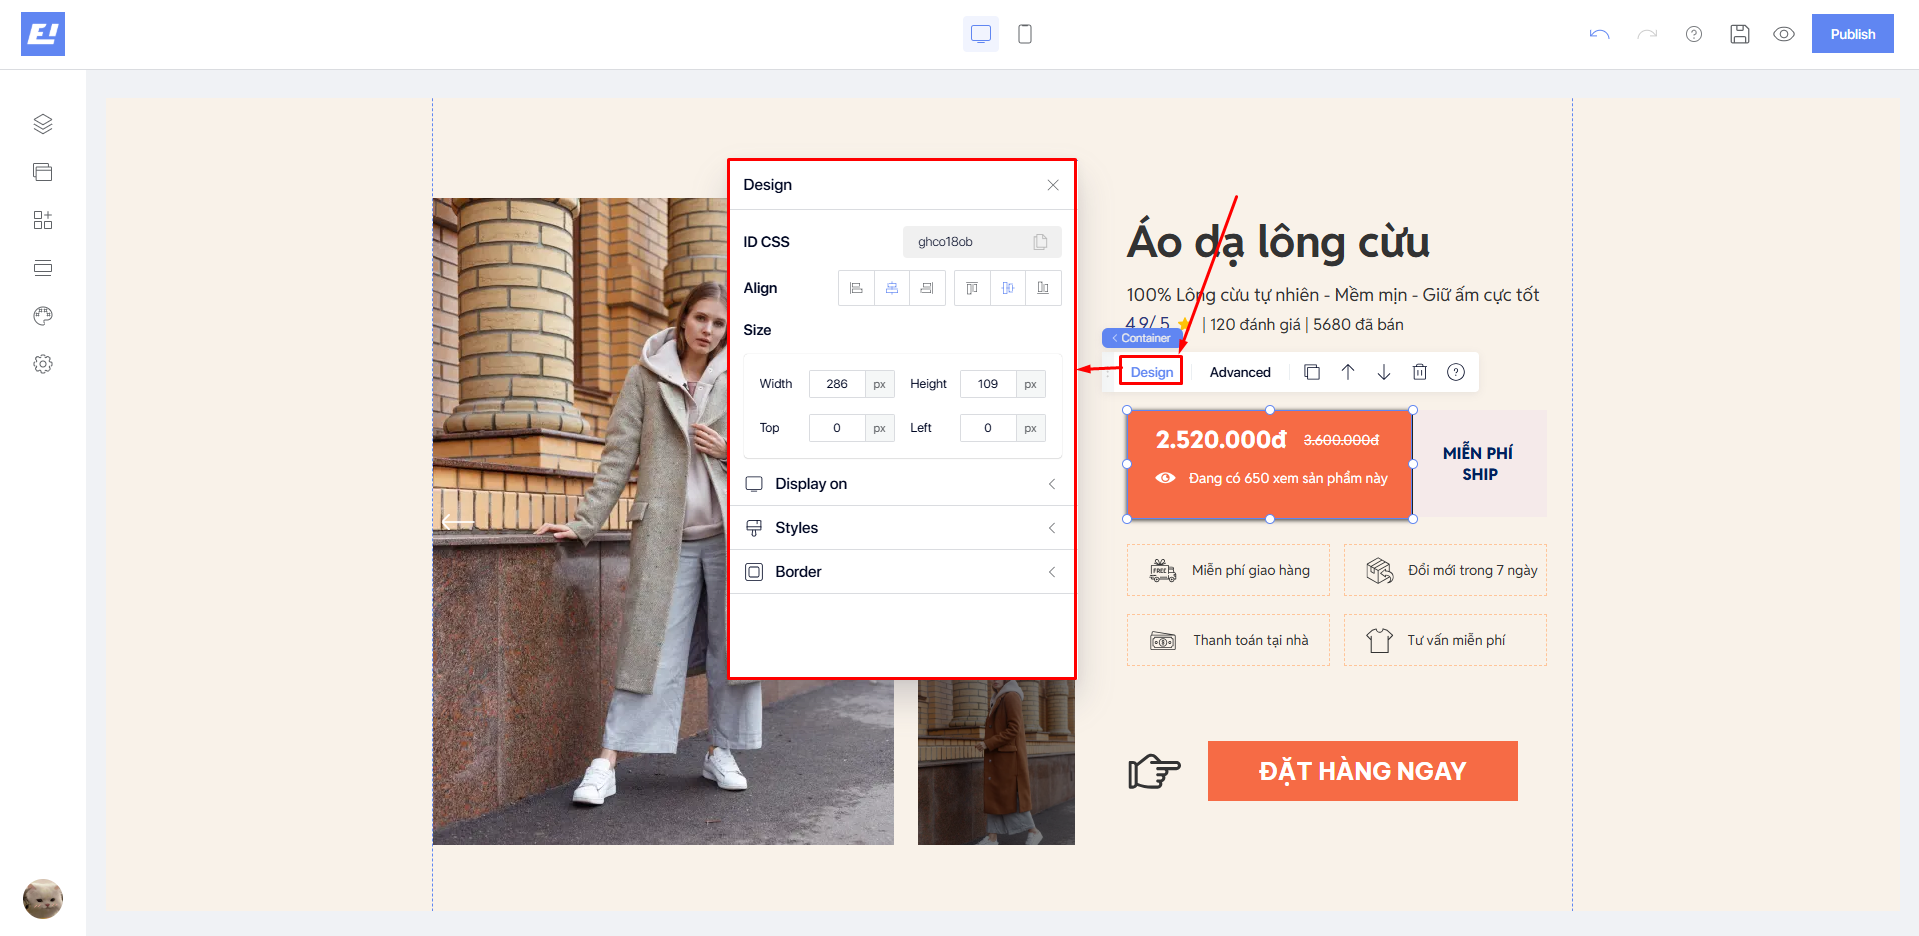Click the ĐẶT HÀNG NGAY order button
This screenshot has width=1919, height=936.
(x=1362, y=771)
